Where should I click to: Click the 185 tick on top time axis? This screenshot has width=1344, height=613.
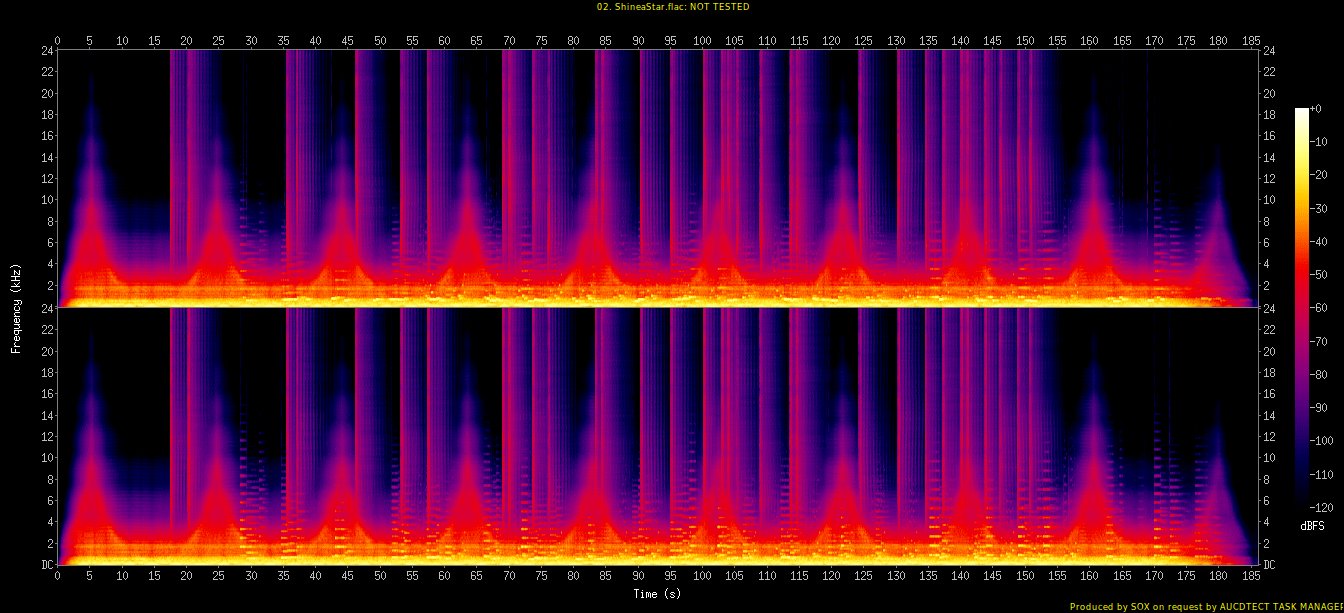tap(1250, 41)
